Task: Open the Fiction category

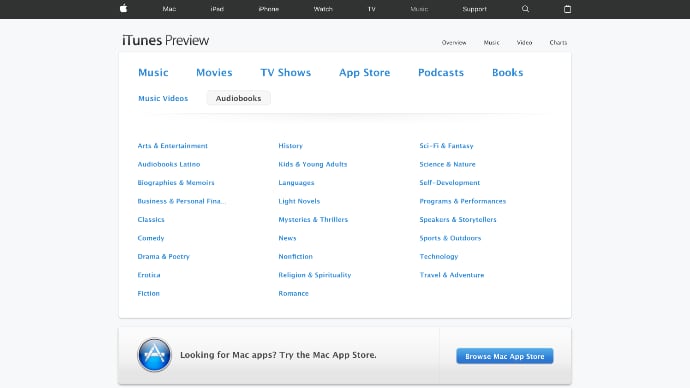Action: (148, 293)
